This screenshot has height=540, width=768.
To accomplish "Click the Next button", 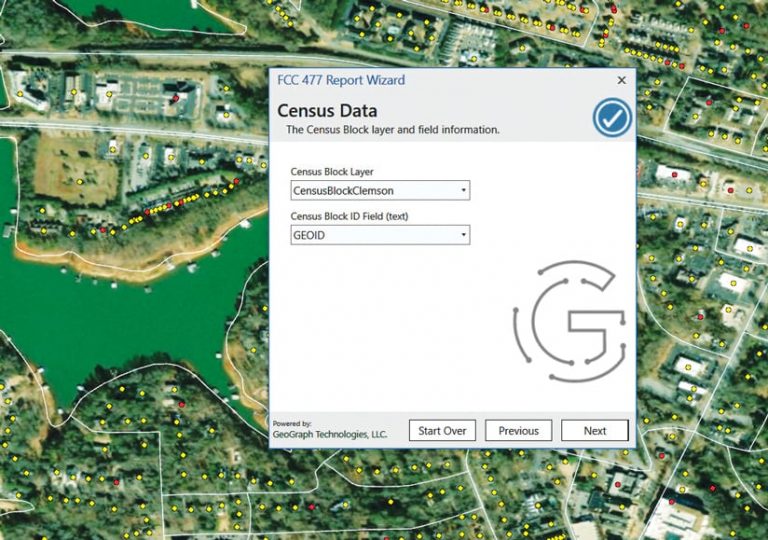I will (595, 430).
